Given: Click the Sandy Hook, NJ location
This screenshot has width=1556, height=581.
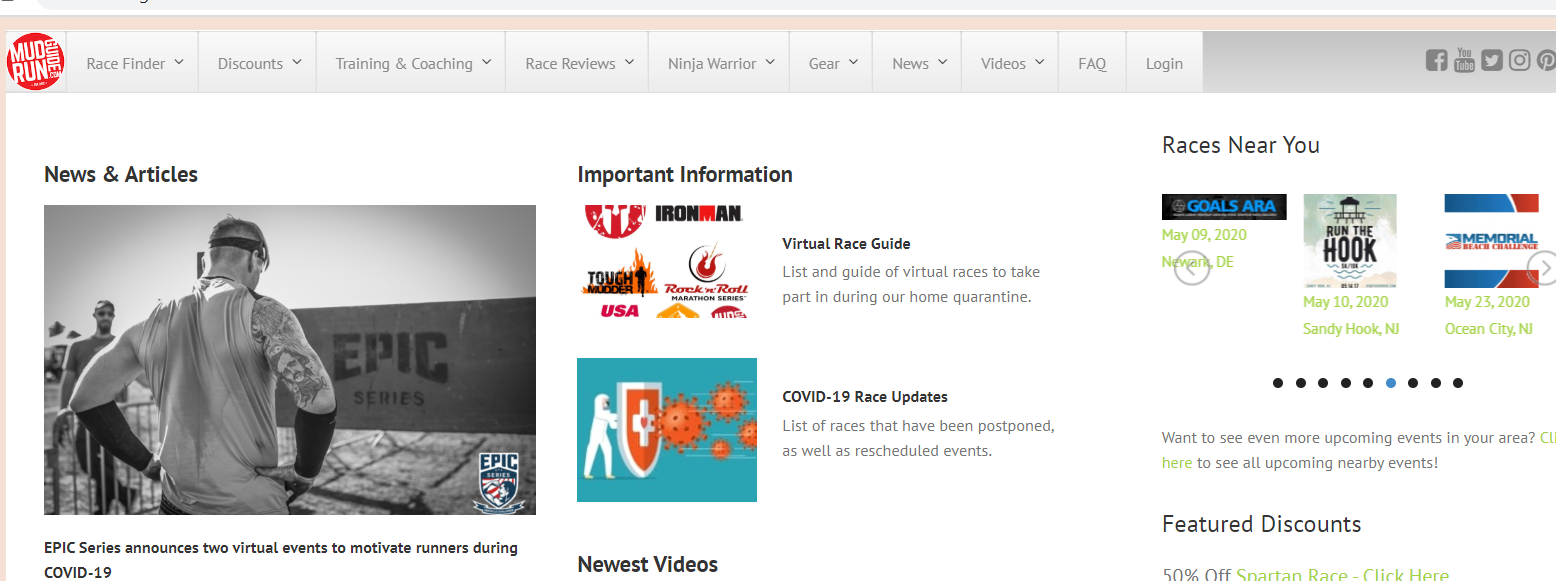Looking at the screenshot, I should (x=1351, y=329).
